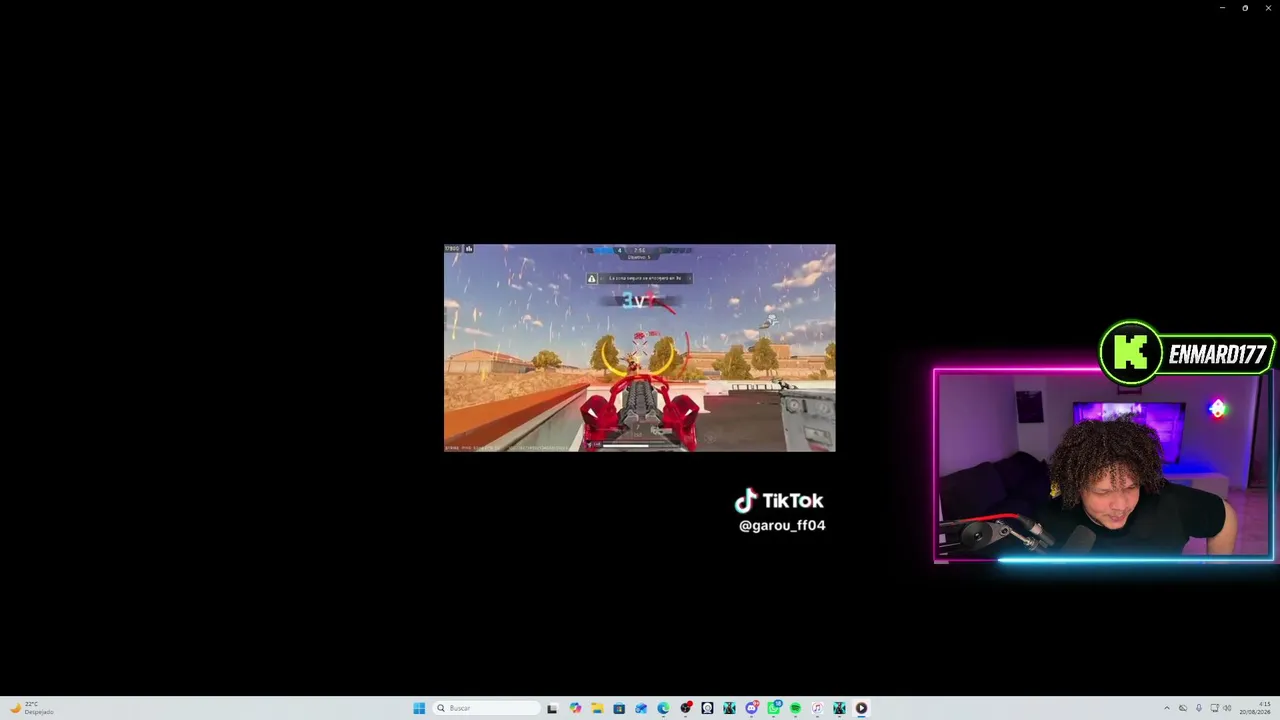Open the volume control in tray

point(1227,708)
